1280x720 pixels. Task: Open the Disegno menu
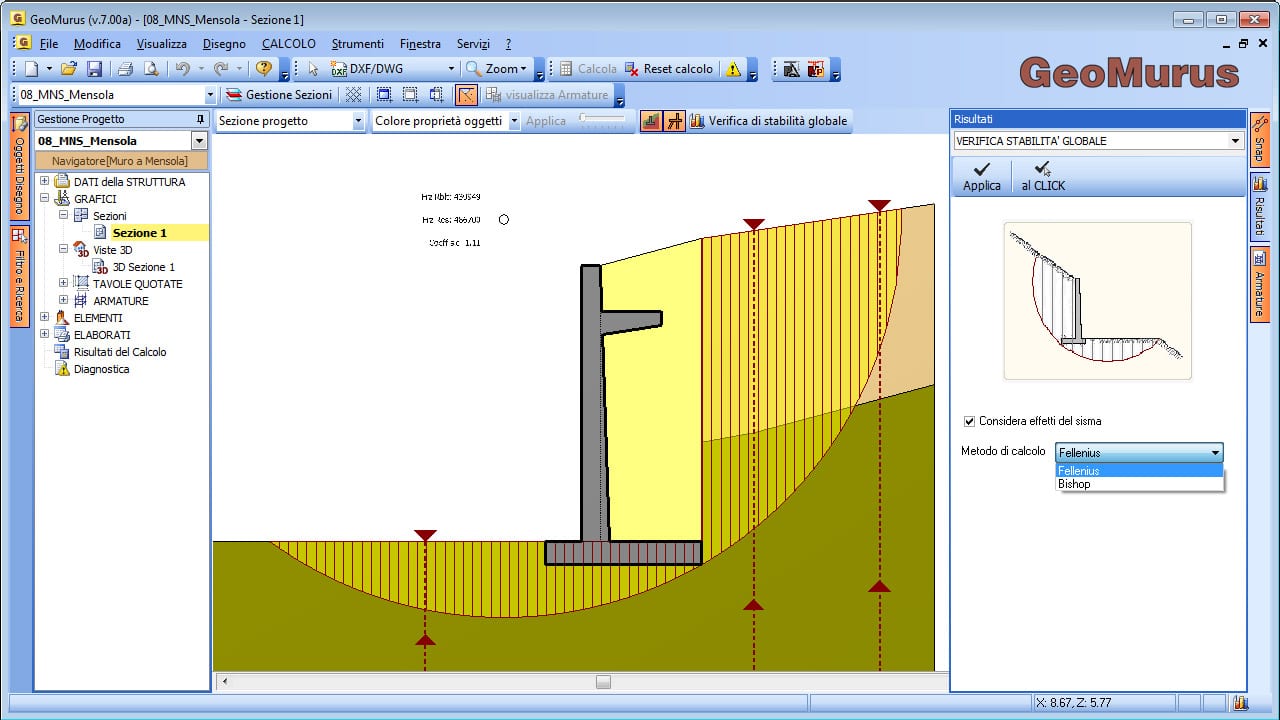(x=224, y=44)
